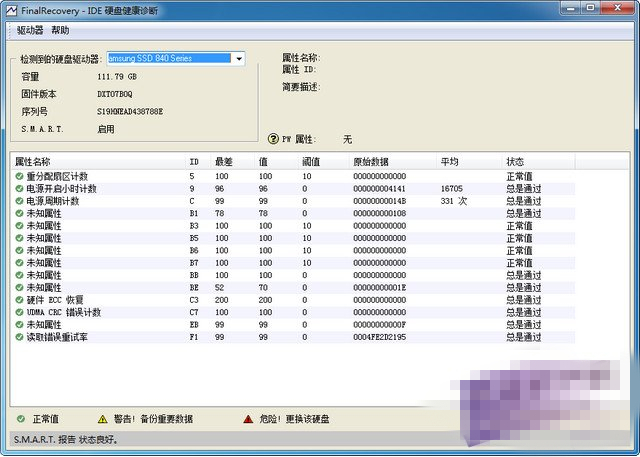640x457 pixels.
Task: Click the 警告! 备份重要数据 legend label
Action: 153,419
